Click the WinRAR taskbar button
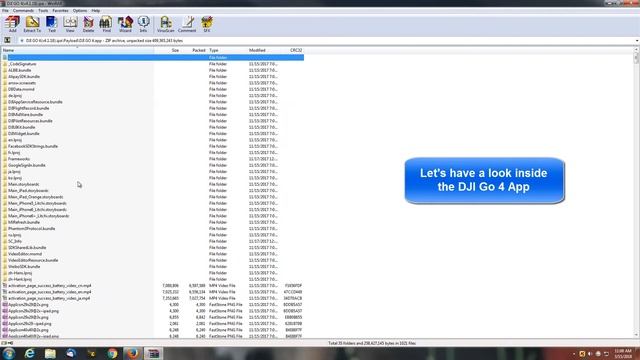Screen dimensions: 640x360 [x=153, y=353]
